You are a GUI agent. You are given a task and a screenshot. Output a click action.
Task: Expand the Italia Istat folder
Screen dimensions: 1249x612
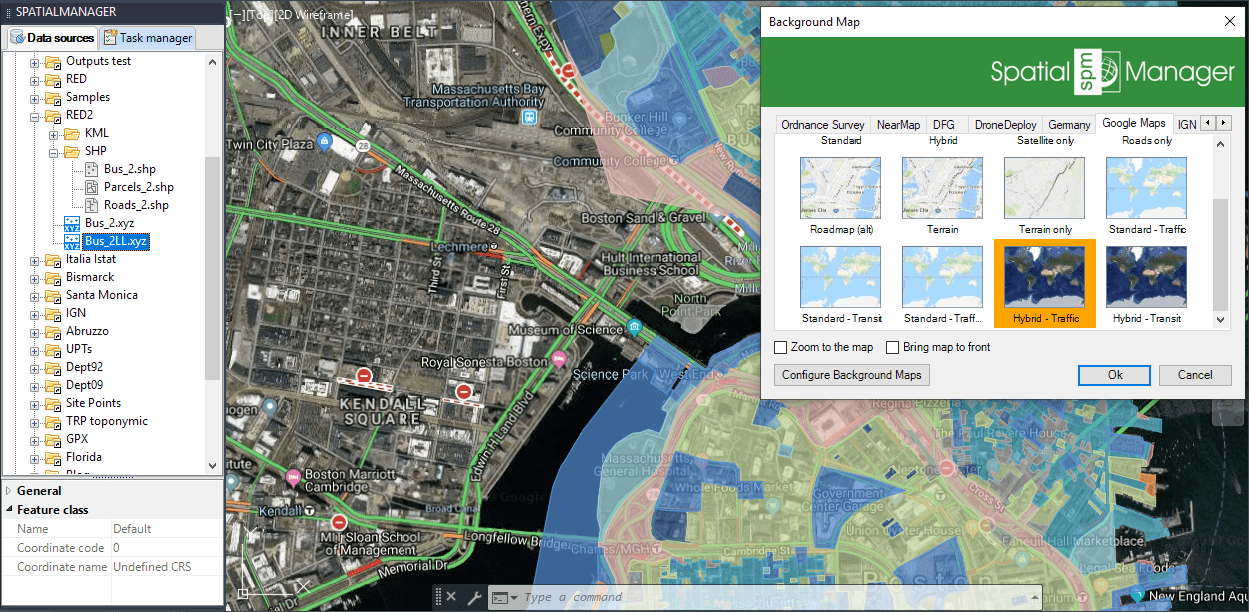coord(34,259)
